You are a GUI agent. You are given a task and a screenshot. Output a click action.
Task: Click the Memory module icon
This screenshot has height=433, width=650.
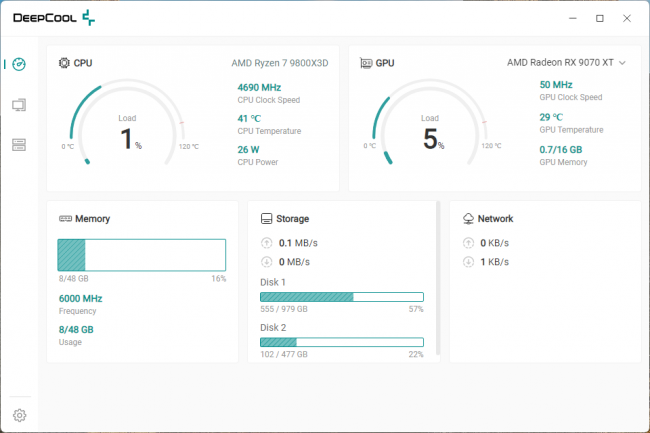click(65, 218)
